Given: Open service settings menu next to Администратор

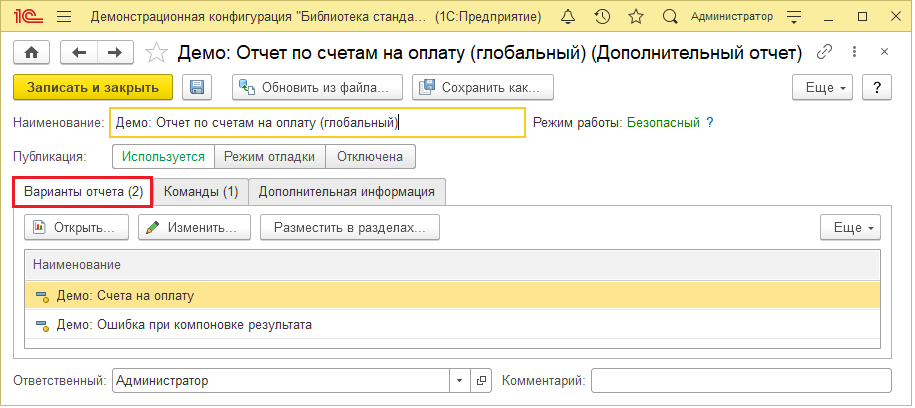Looking at the screenshot, I should coord(794,17).
